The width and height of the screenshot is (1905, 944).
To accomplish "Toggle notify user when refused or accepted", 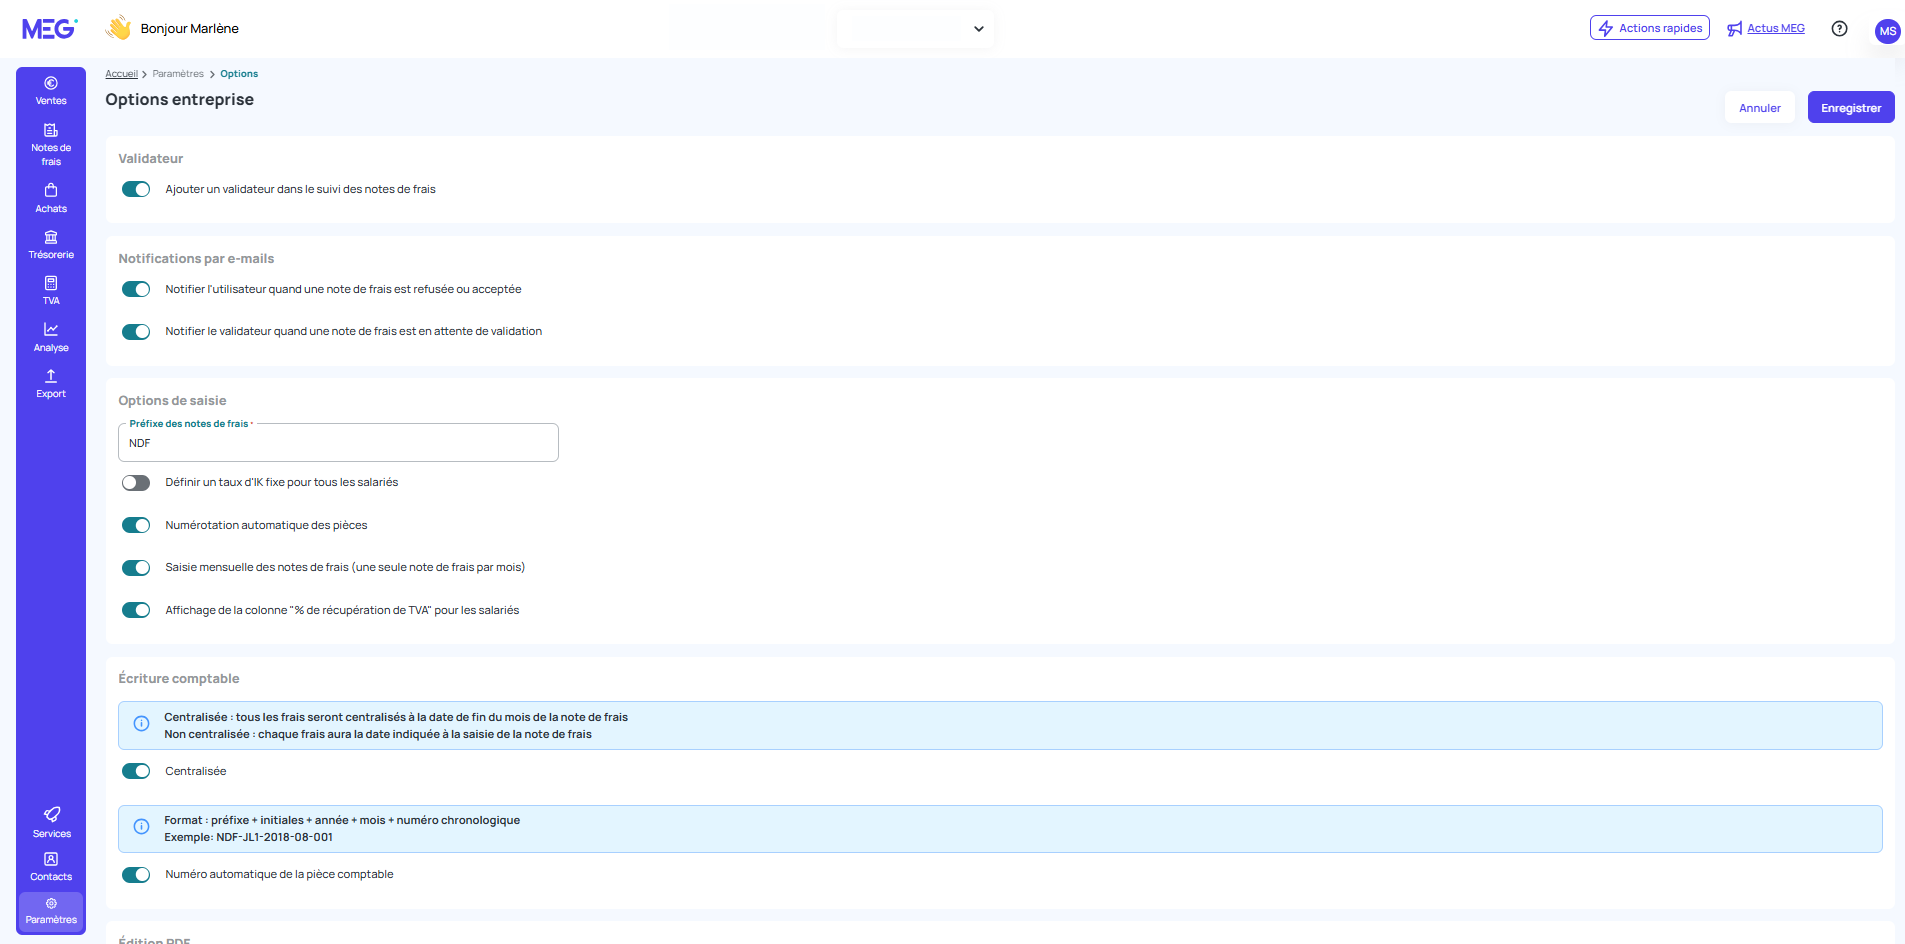I will [x=136, y=290].
